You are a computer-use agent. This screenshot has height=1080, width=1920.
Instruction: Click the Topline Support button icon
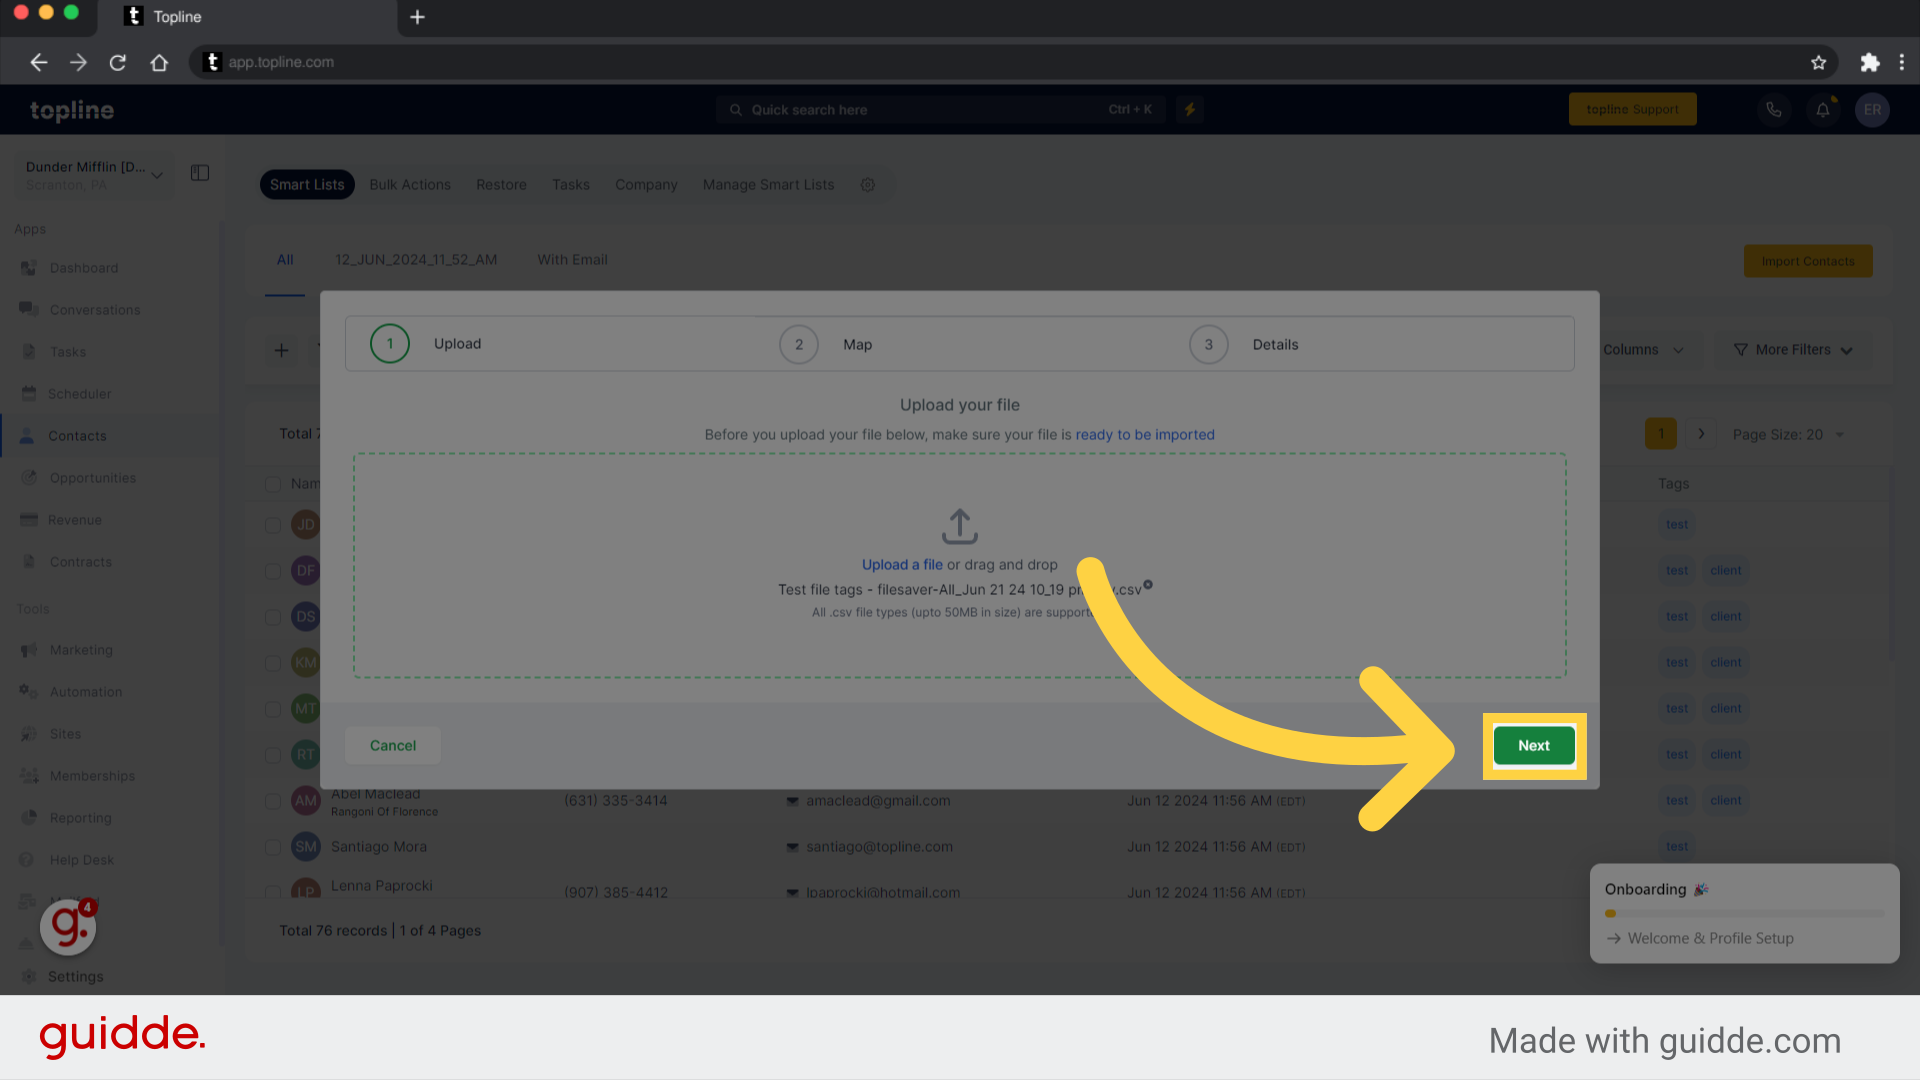tap(1633, 109)
